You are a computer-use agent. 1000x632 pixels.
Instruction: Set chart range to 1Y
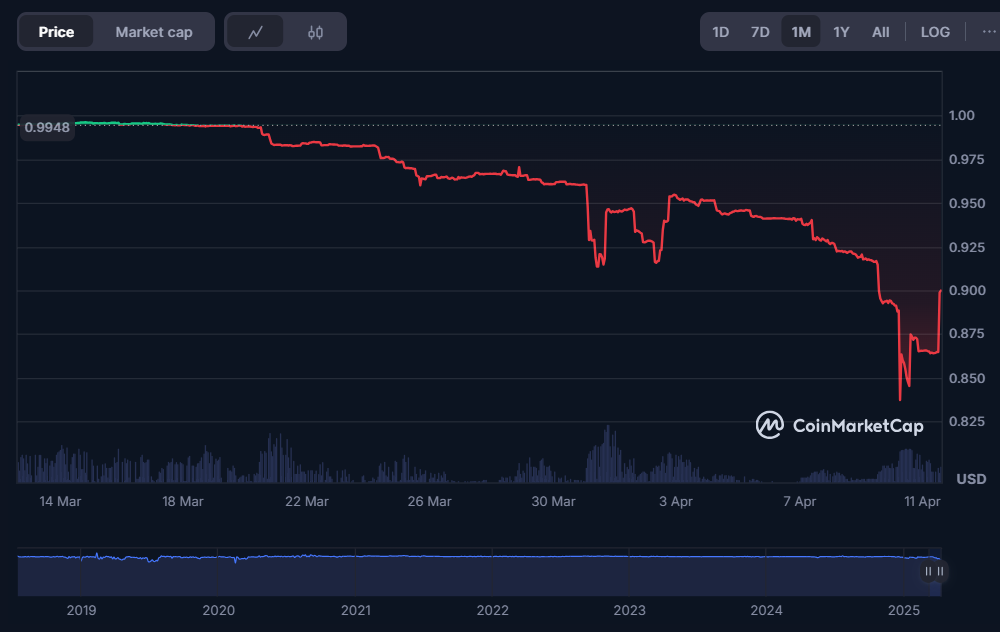pyautogui.click(x=841, y=32)
